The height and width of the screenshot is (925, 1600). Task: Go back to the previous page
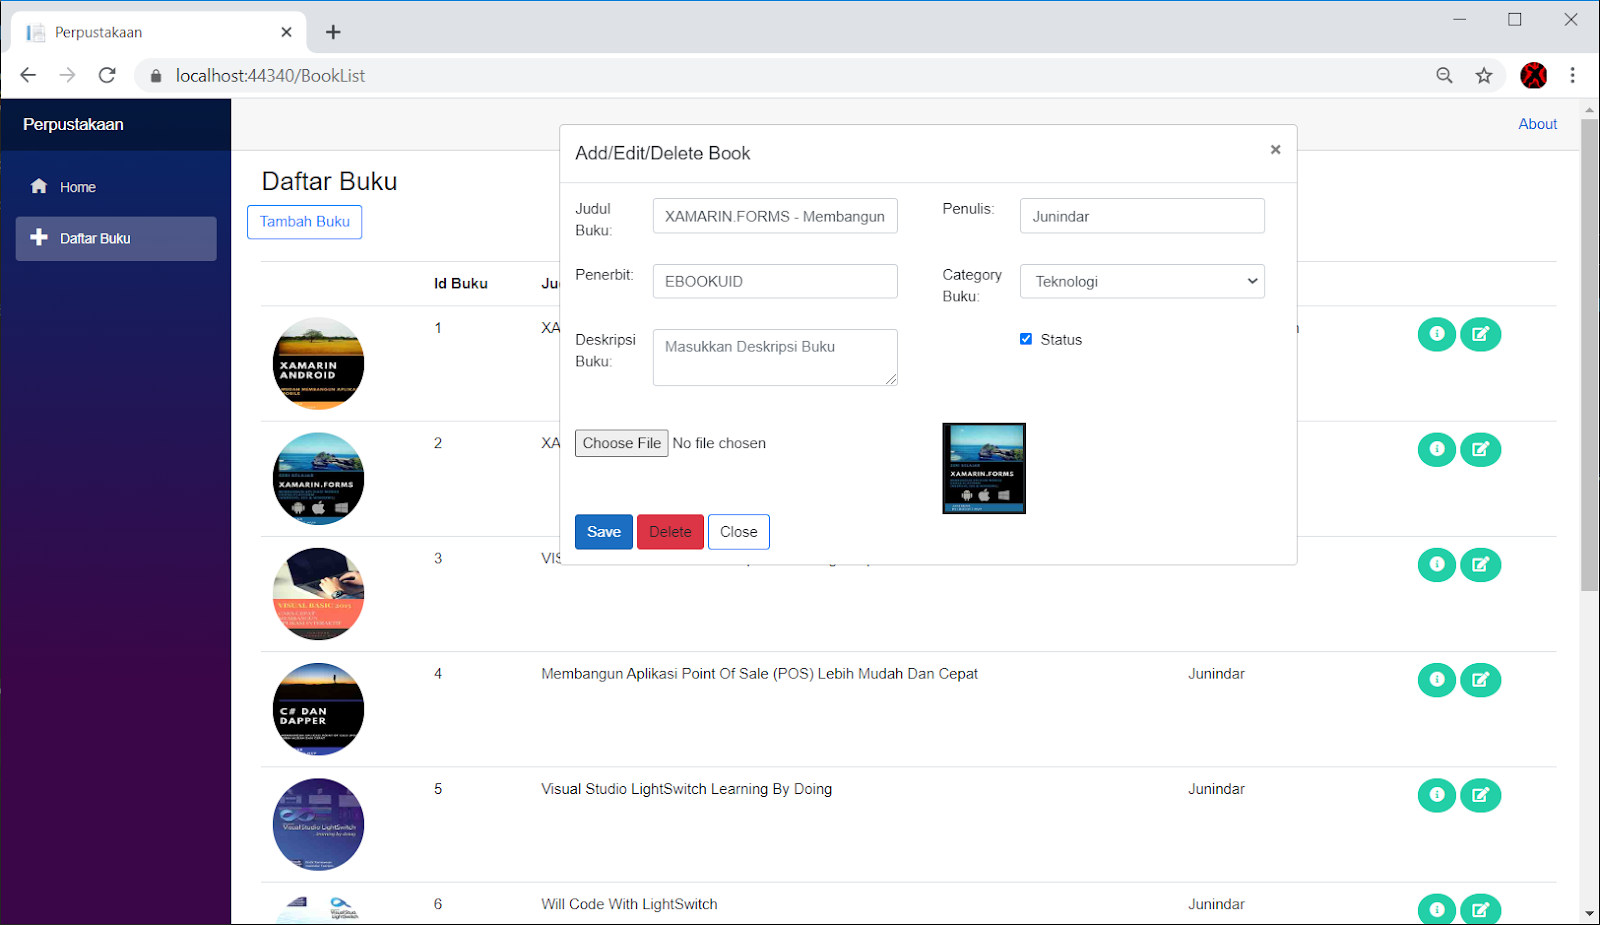pos(28,75)
